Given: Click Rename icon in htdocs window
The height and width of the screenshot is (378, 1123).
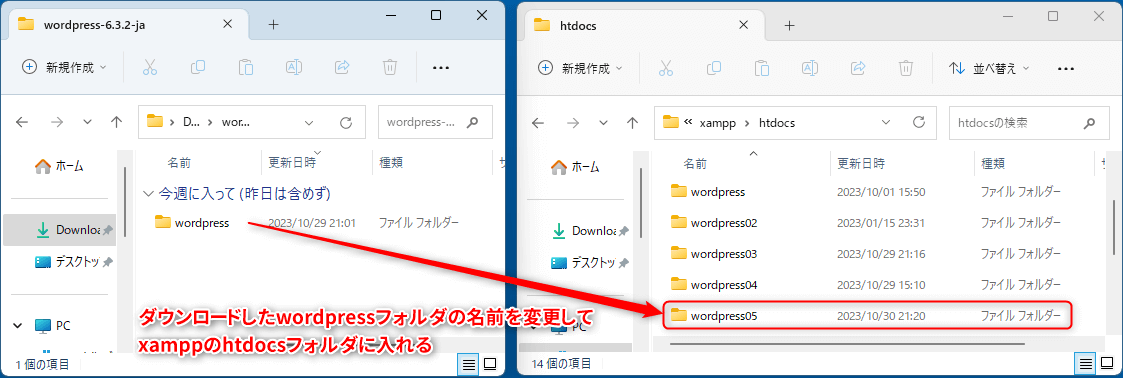Looking at the screenshot, I should pos(809,68).
